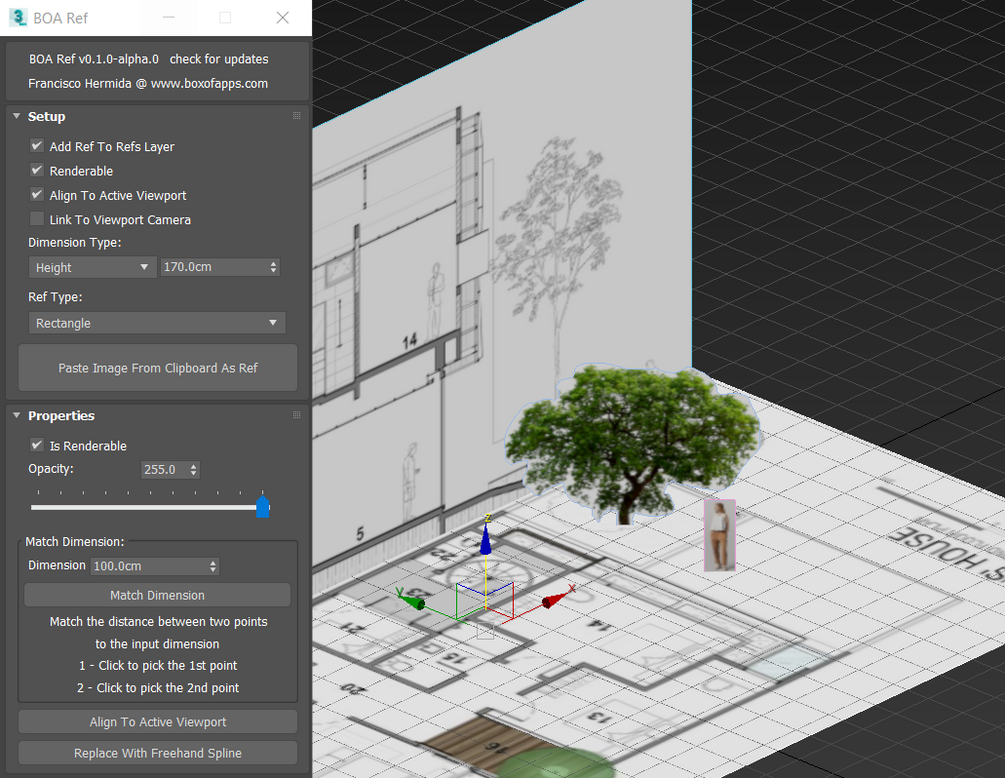Click the Match Dimension button
The height and width of the screenshot is (778, 1005).
point(157,595)
